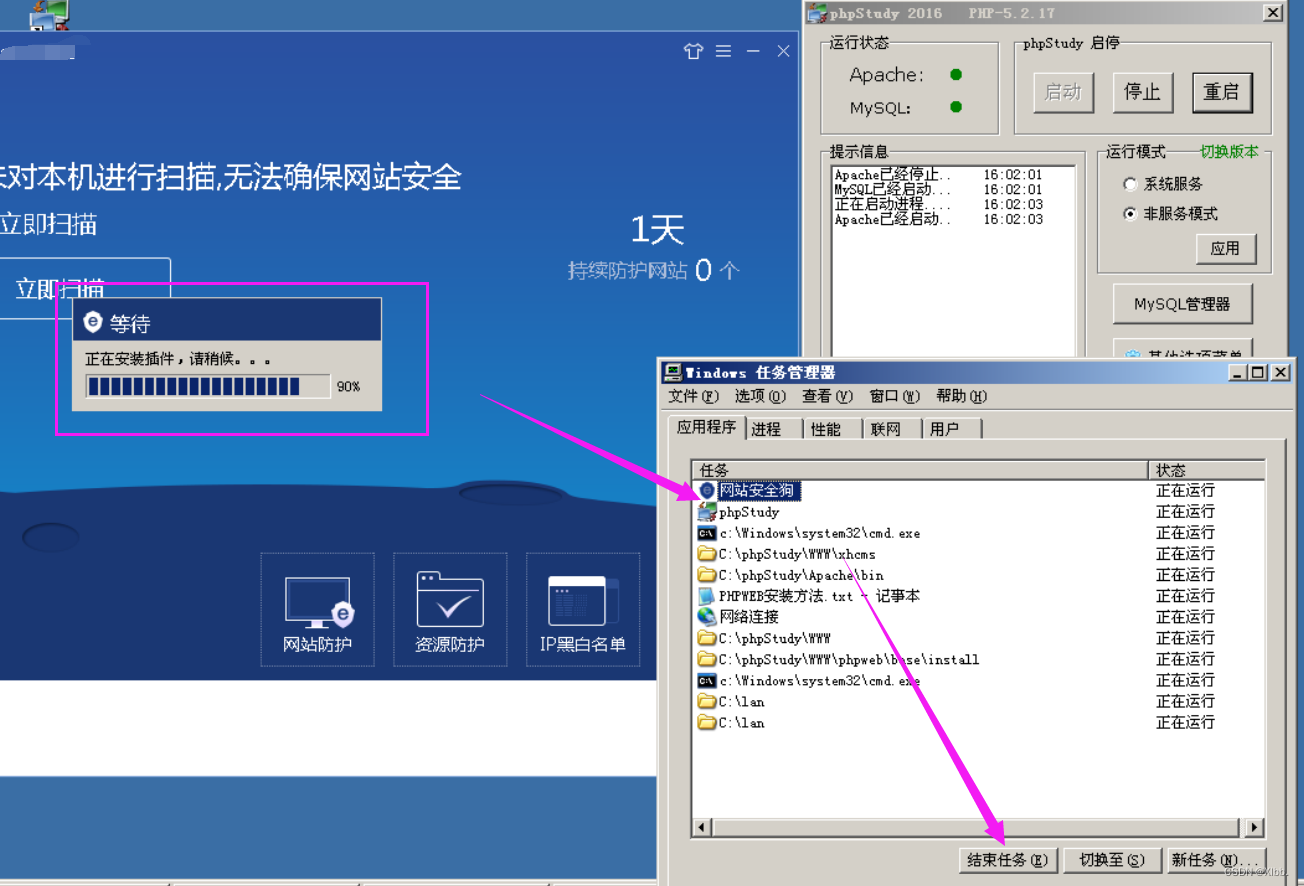The height and width of the screenshot is (886, 1304).
Task: Click the notepad icon of PHPWEB安装方法.txt
Action: [x=707, y=596]
